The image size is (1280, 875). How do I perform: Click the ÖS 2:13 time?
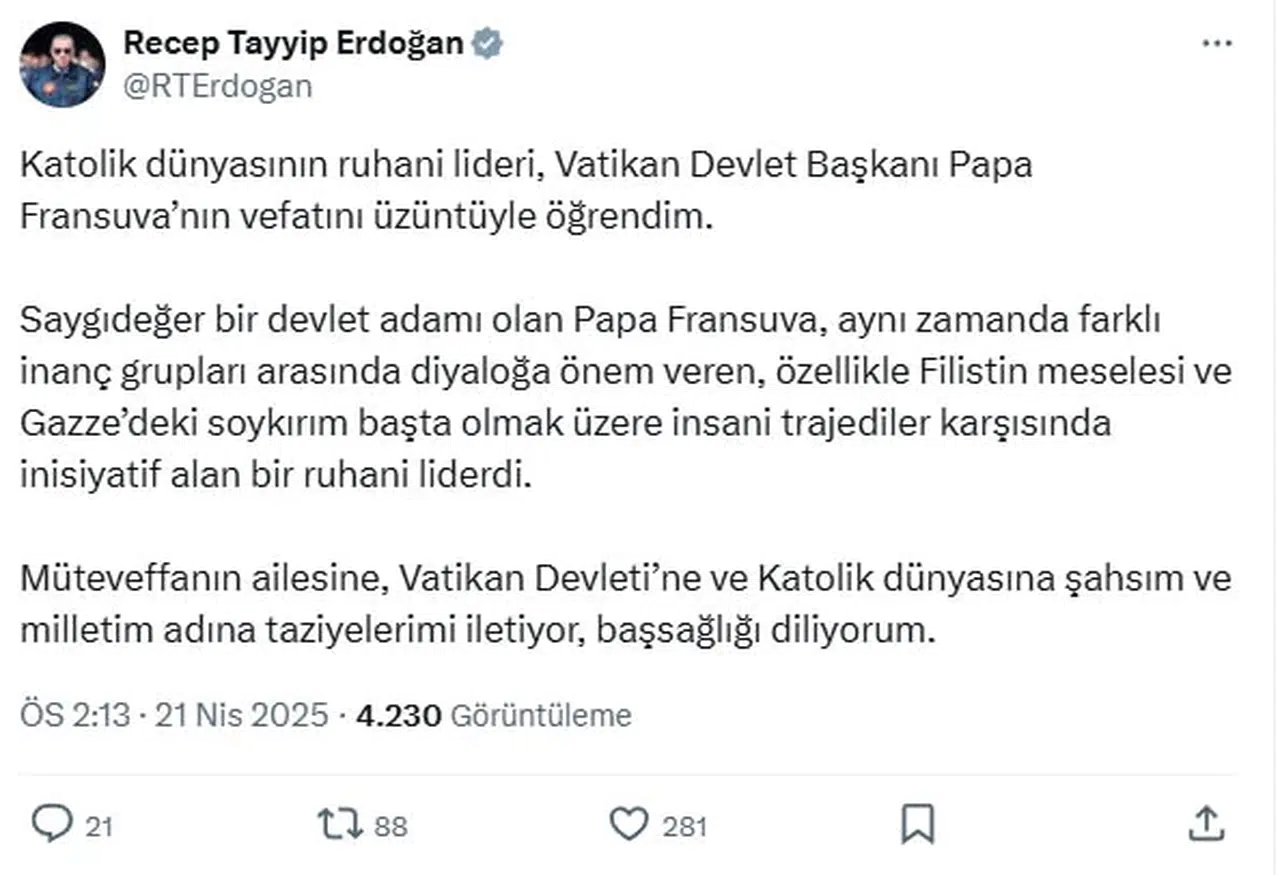pos(75,716)
